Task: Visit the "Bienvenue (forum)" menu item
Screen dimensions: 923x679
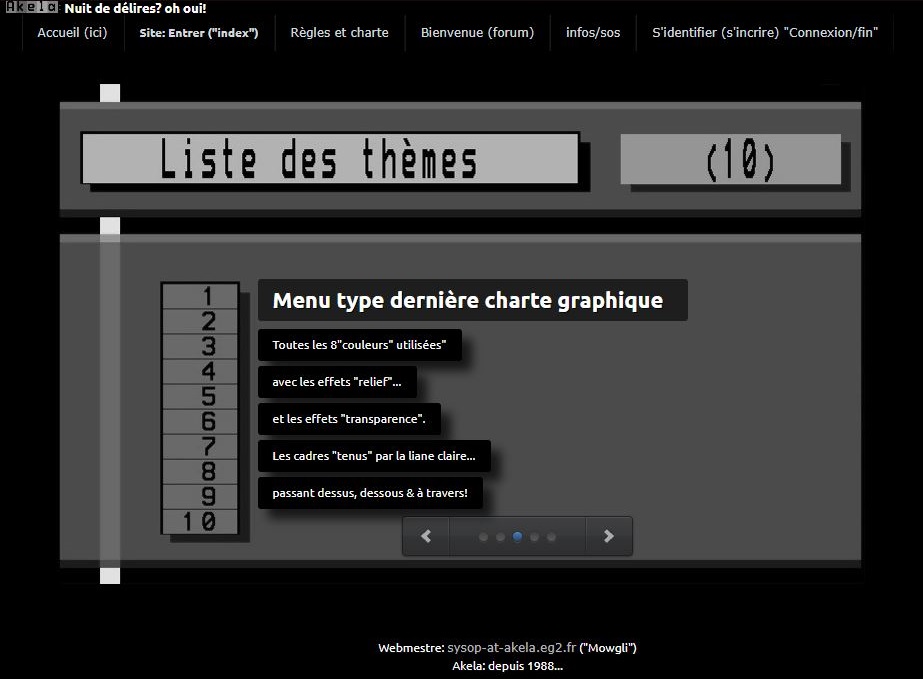Action: [477, 33]
